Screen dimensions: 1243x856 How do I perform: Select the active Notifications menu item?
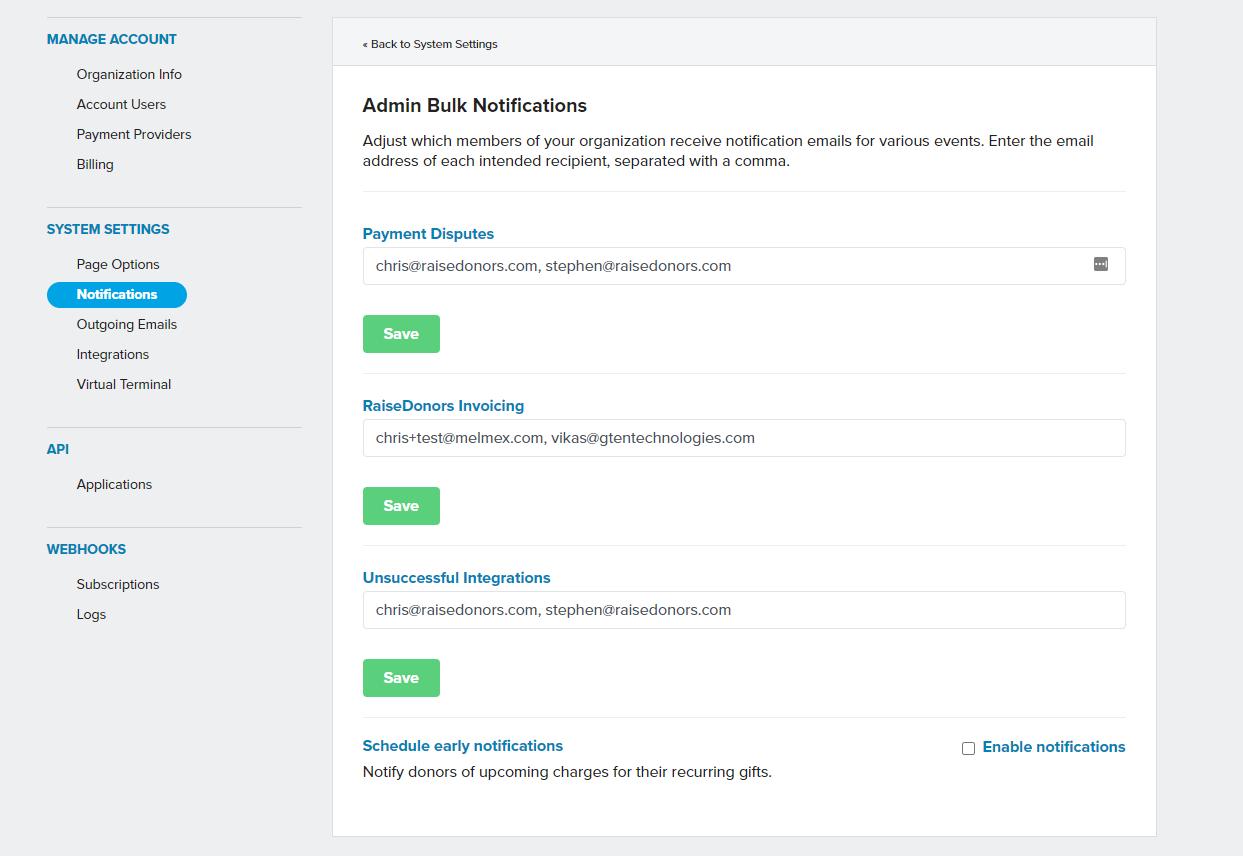117,294
